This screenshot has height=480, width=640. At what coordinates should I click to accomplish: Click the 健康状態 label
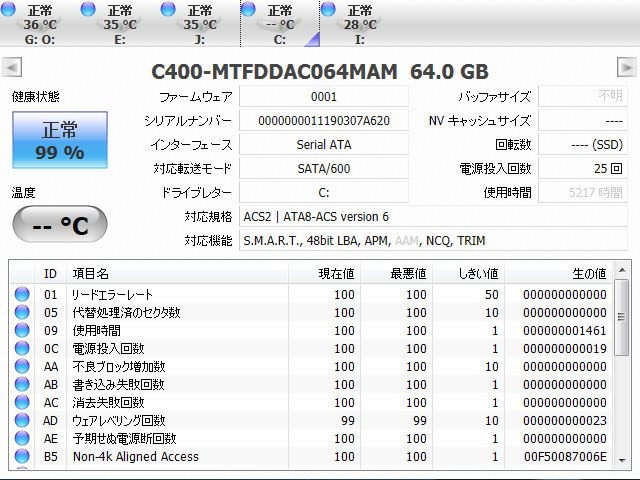tap(36, 97)
